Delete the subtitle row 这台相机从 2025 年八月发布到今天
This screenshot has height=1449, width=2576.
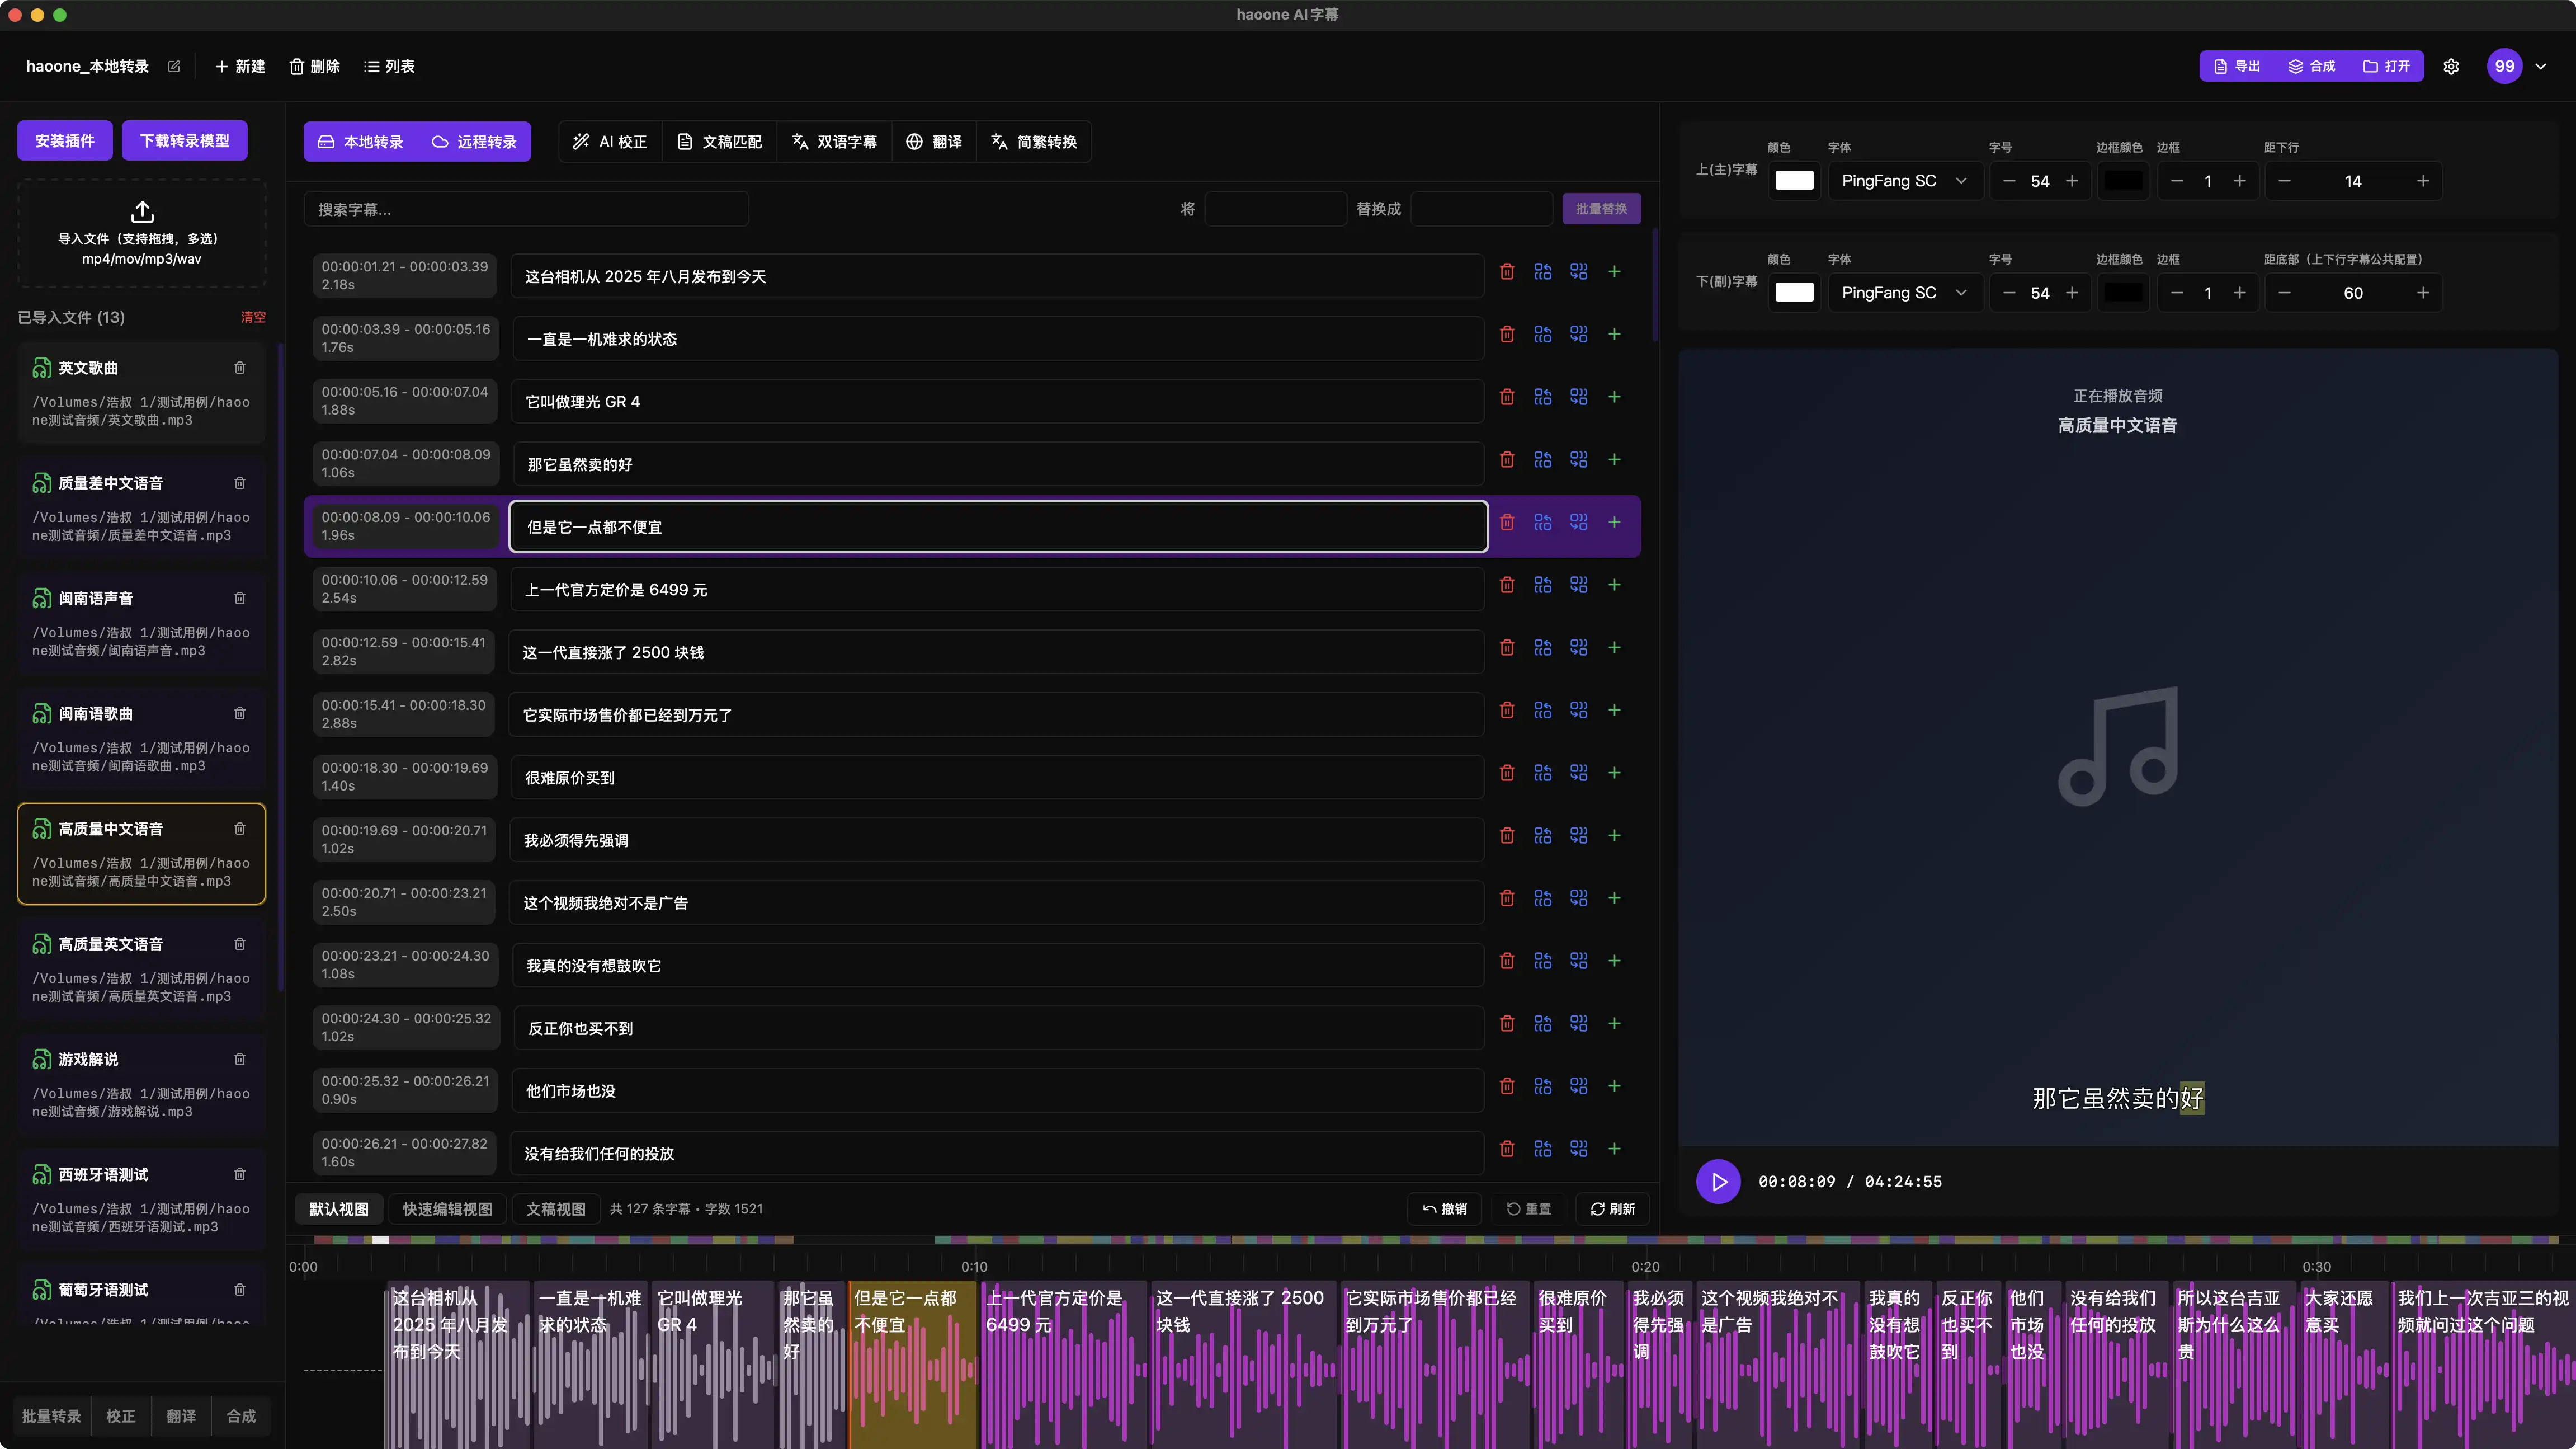point(1507,271)
